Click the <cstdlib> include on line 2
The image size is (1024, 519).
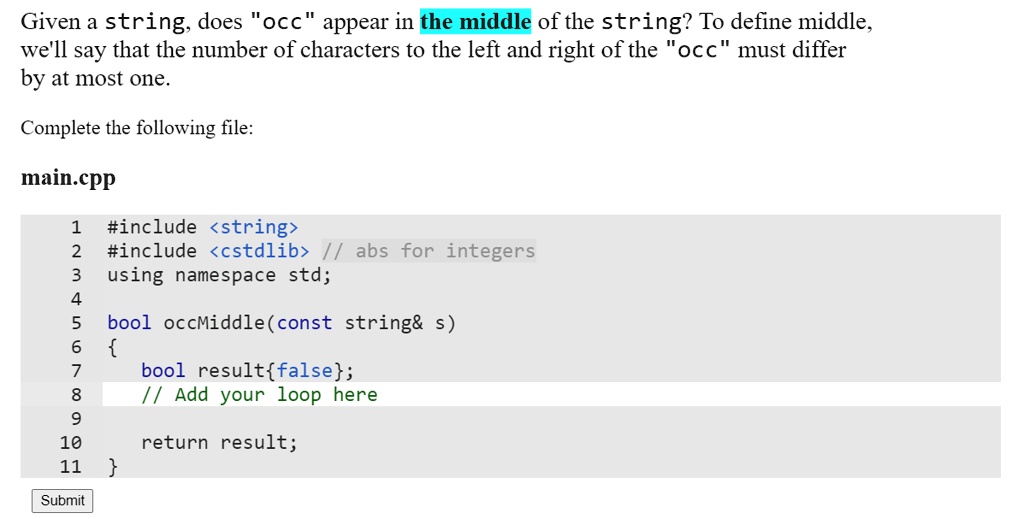pyautogui.click(x=259, y=251)
